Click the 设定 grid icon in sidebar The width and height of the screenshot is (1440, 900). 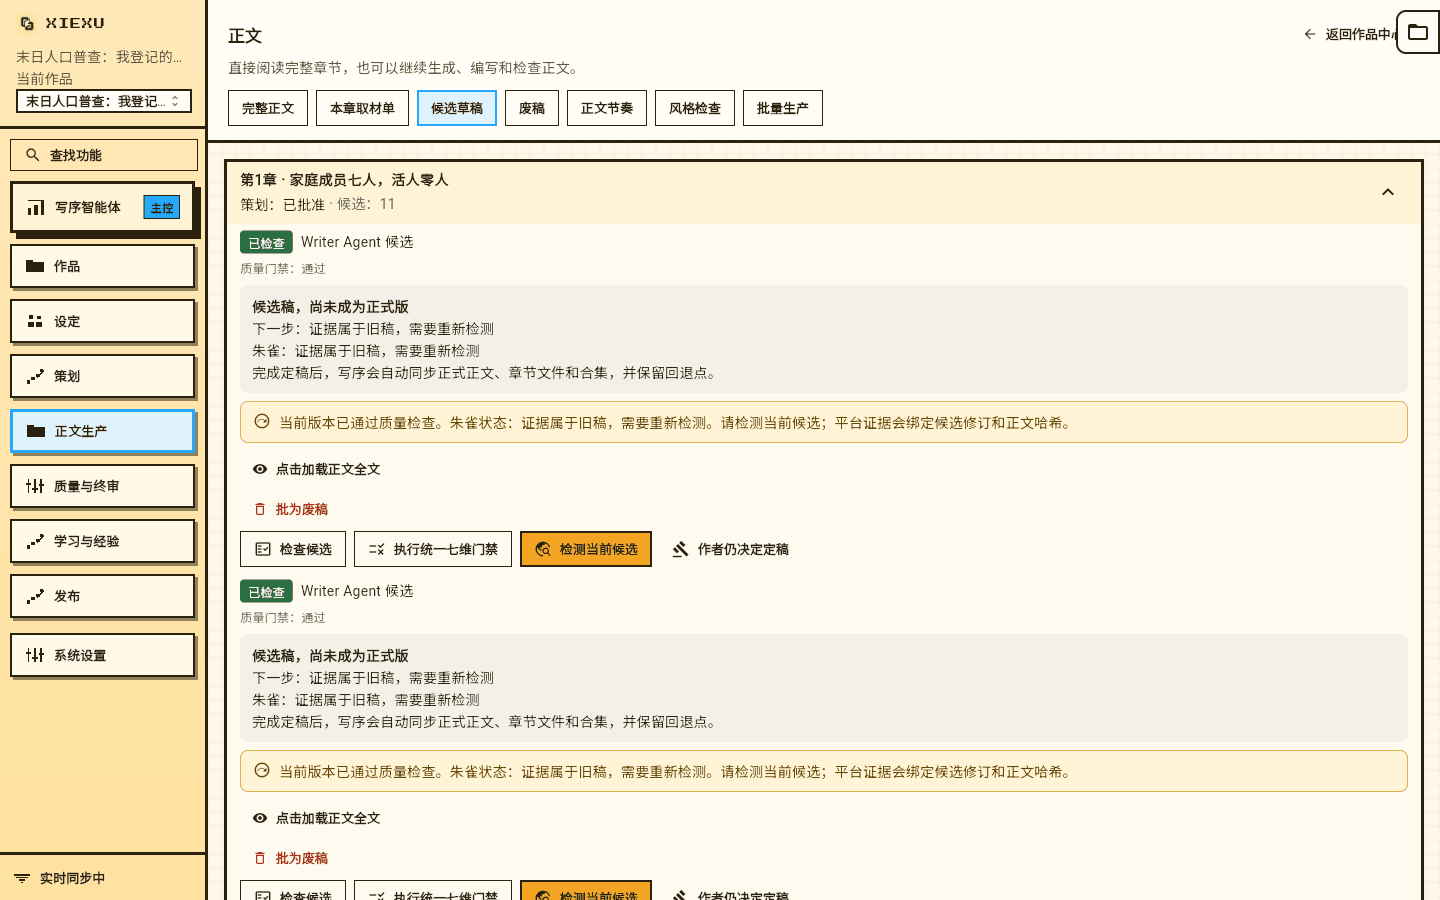tap(35, 321)
